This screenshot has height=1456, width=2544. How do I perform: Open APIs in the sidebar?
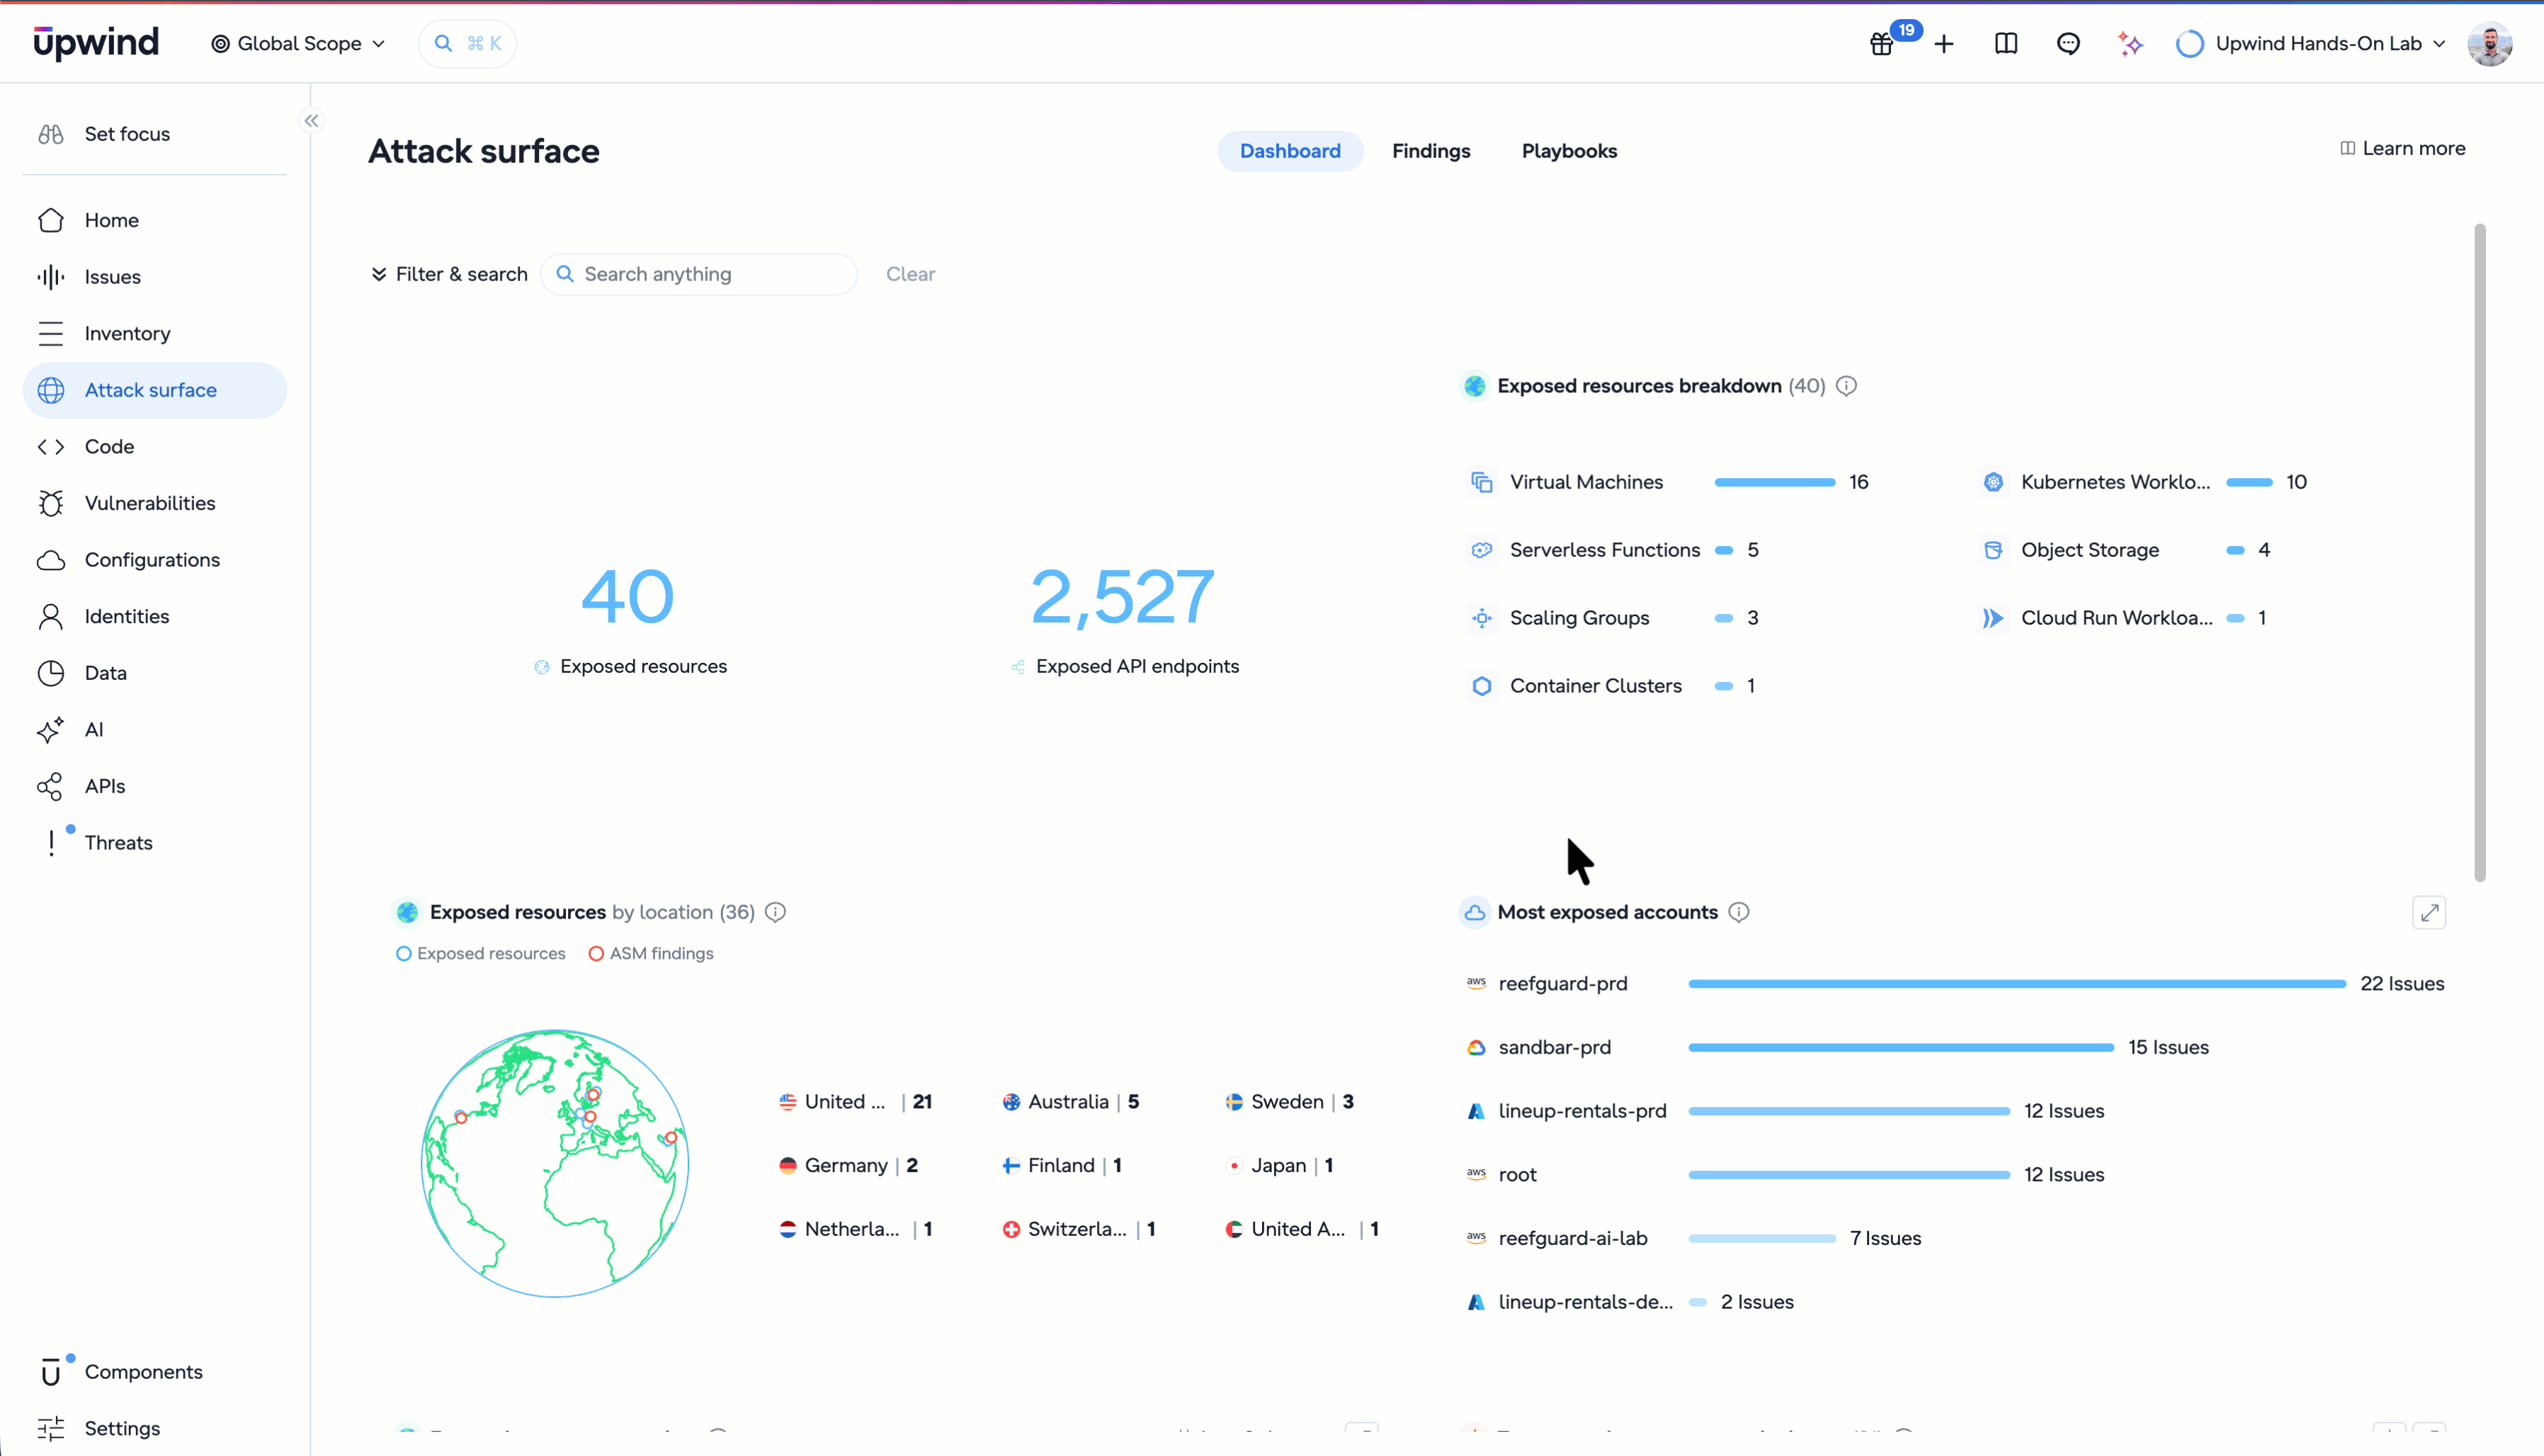point(155,786)
